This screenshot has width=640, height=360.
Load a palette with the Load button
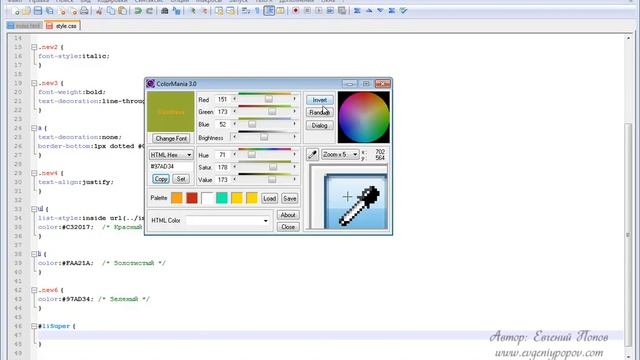(269, 199)
